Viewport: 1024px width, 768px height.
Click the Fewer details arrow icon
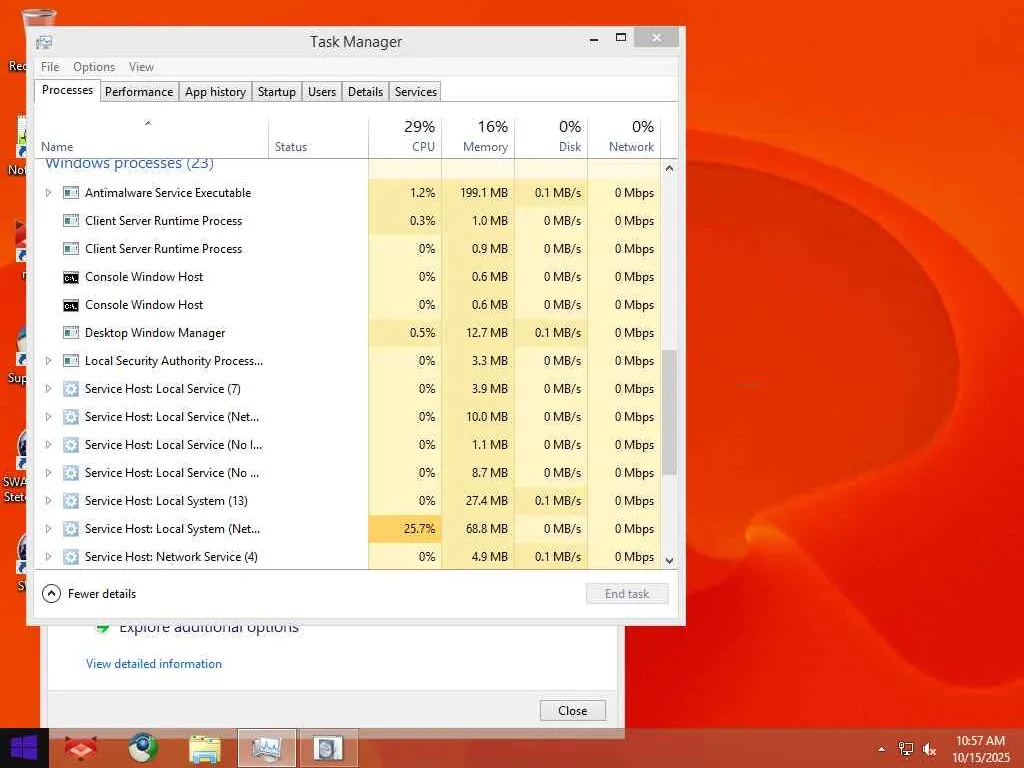pyautogui.click(x=51, y=594)
